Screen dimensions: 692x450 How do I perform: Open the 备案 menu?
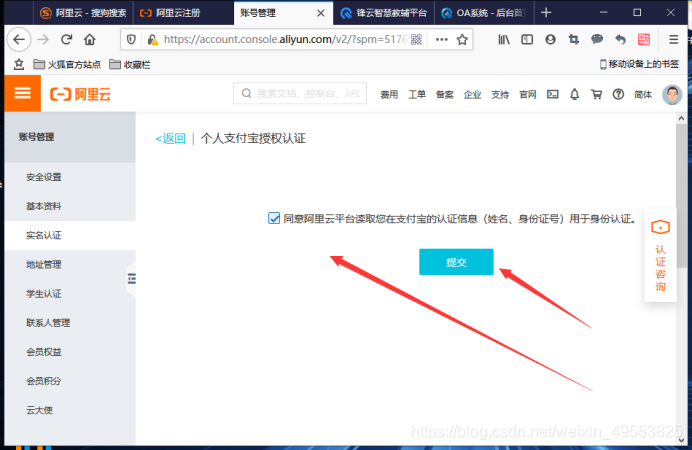(x=444, y=94)
